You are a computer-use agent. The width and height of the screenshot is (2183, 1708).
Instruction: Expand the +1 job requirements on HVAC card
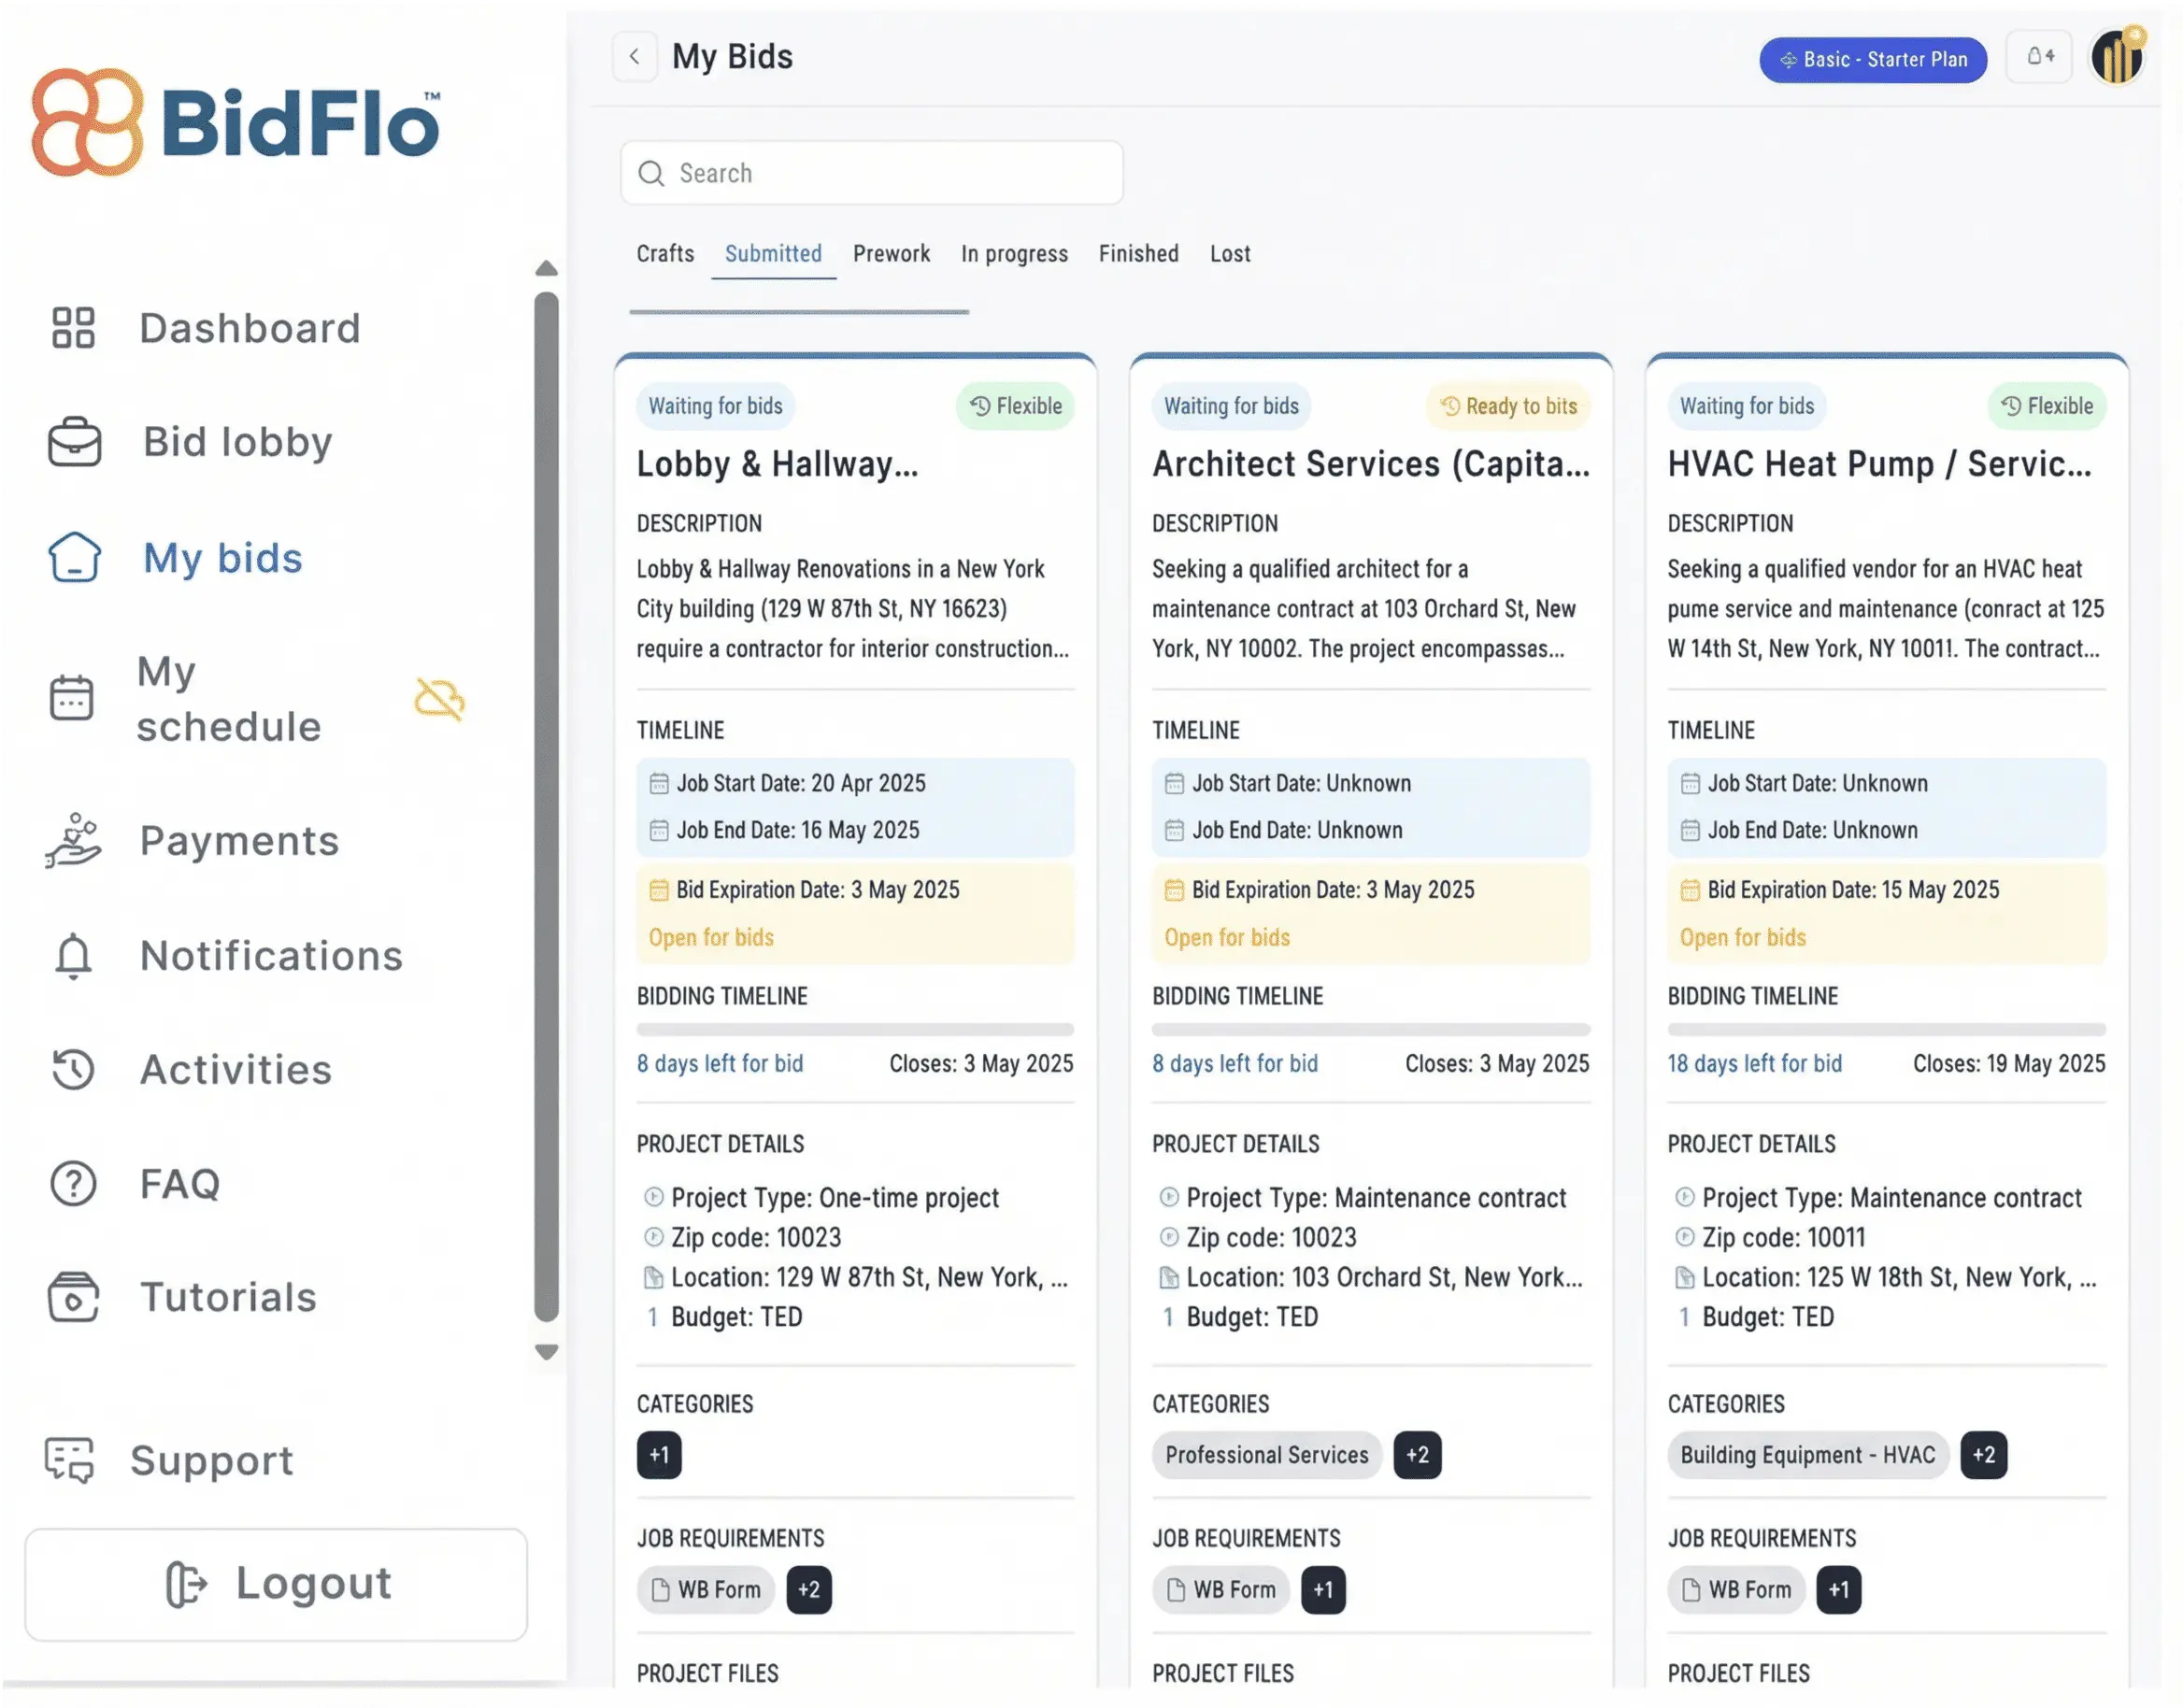pyautogui.click(x=1838, y=1590)
